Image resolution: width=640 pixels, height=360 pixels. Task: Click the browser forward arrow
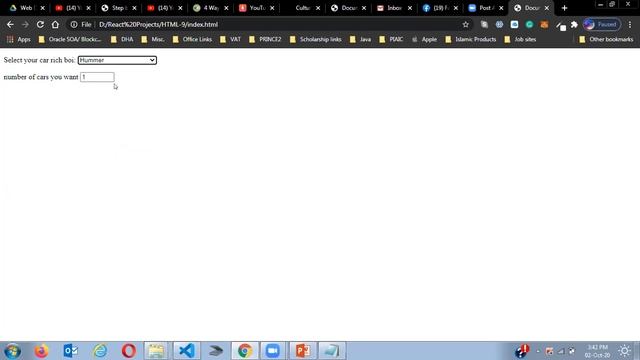click(x=25, y=24)
